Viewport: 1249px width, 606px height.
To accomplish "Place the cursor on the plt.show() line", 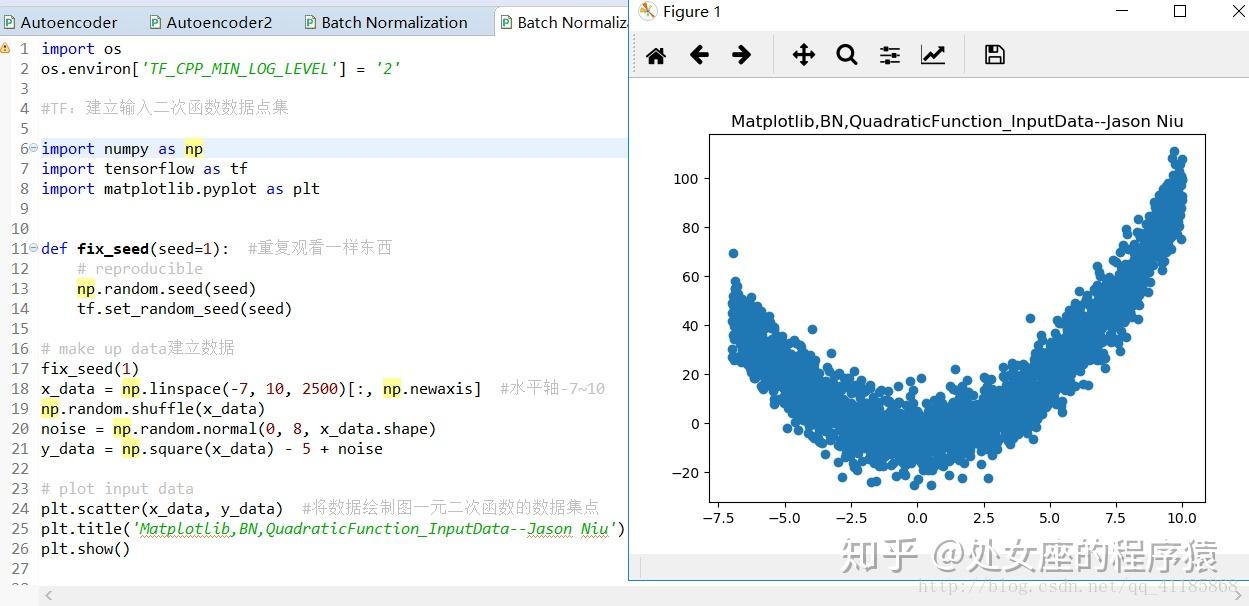I will click(x=85, y=548).
